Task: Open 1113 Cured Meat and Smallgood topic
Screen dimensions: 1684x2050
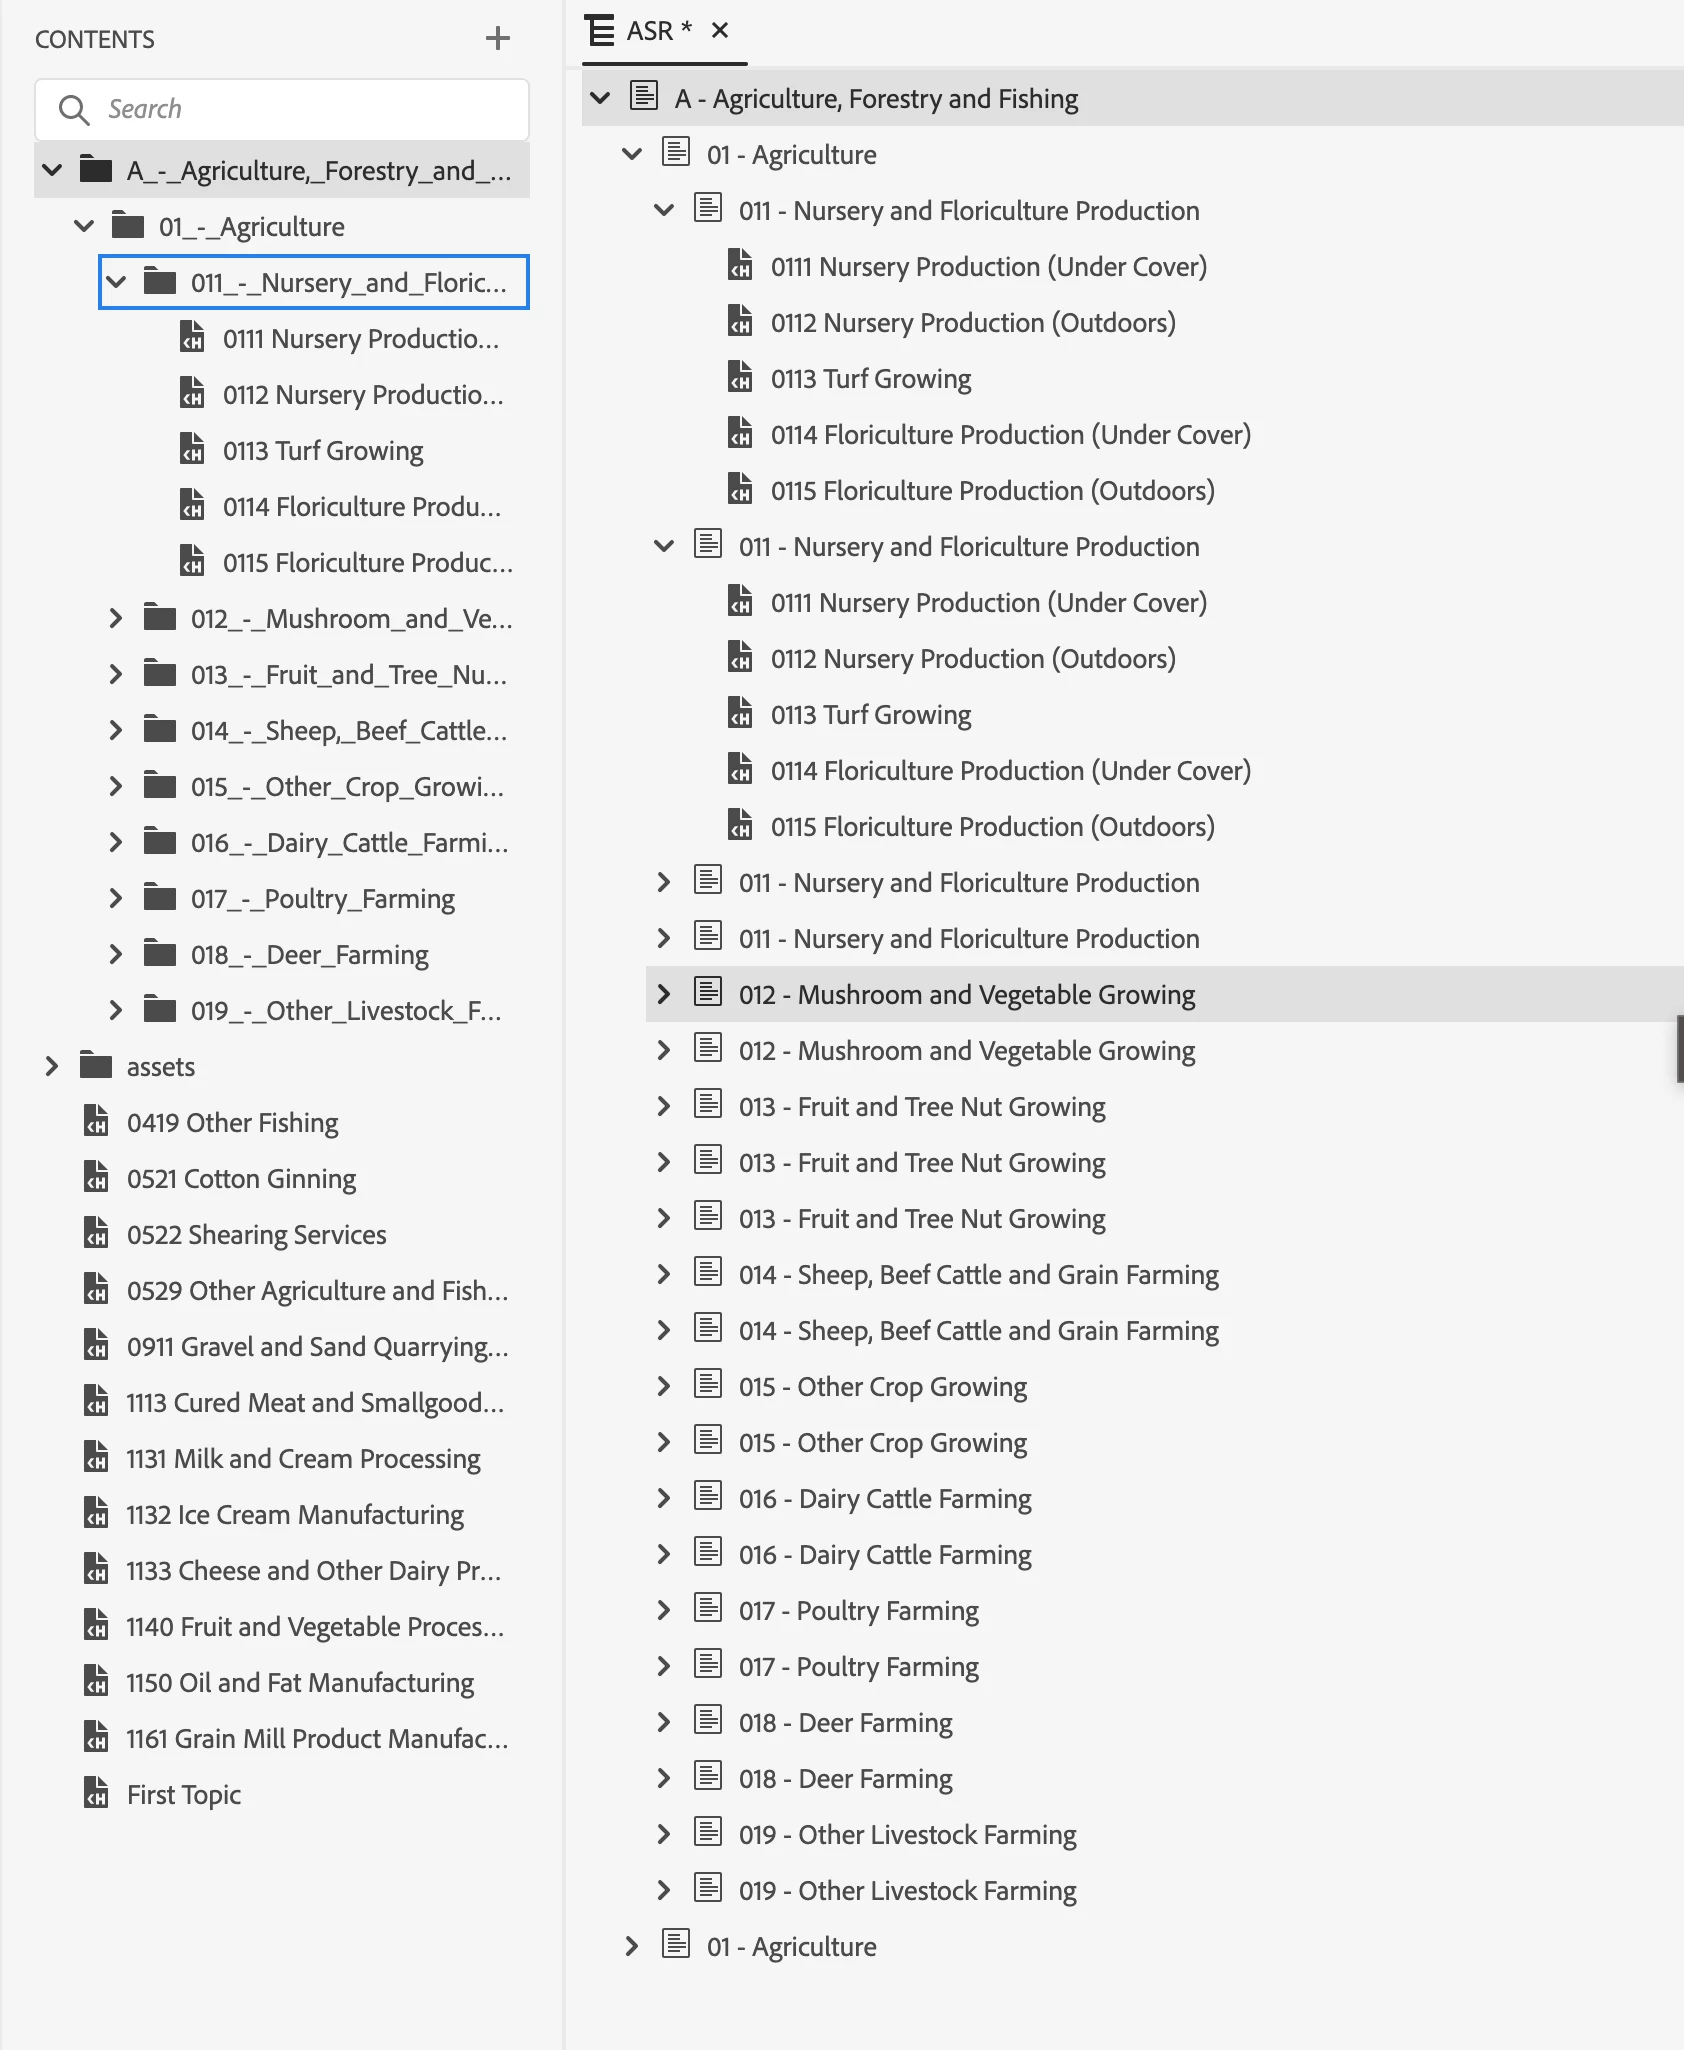Action: [x=315, y=1403]
